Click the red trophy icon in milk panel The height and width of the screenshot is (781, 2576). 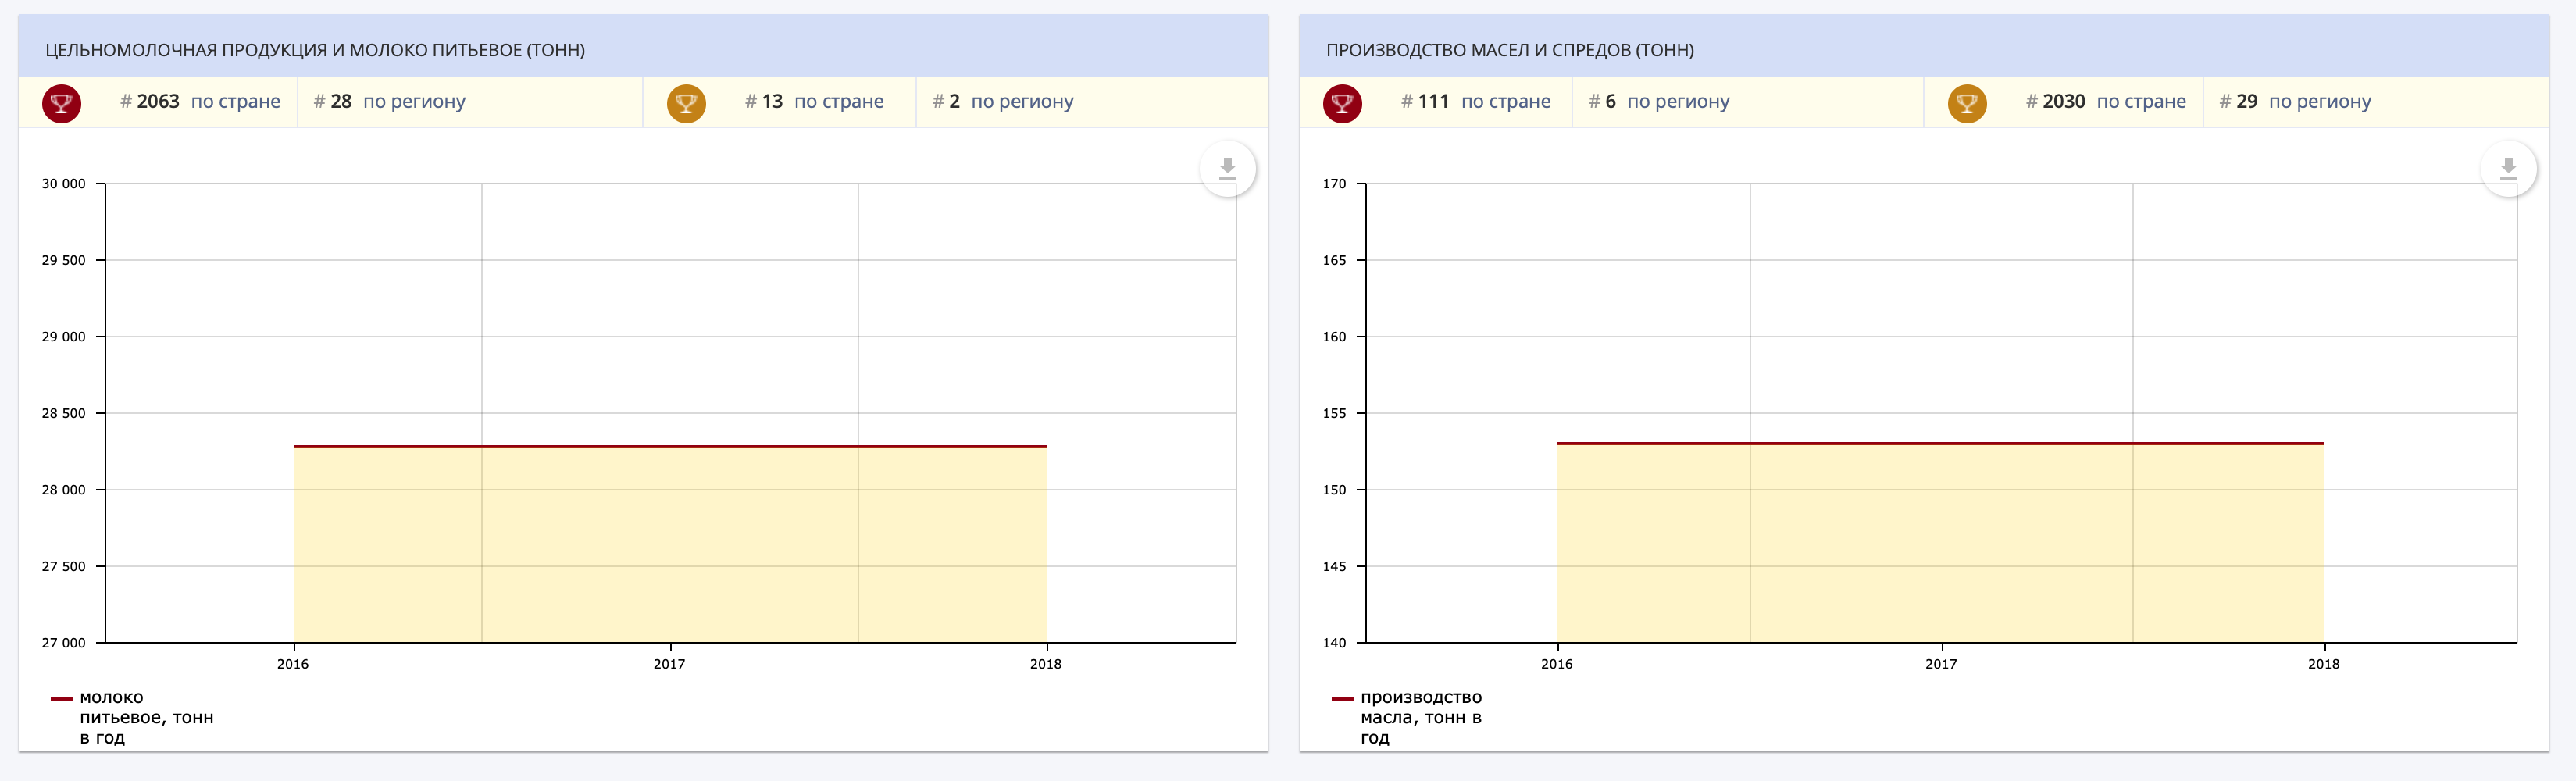pos(61,103)
